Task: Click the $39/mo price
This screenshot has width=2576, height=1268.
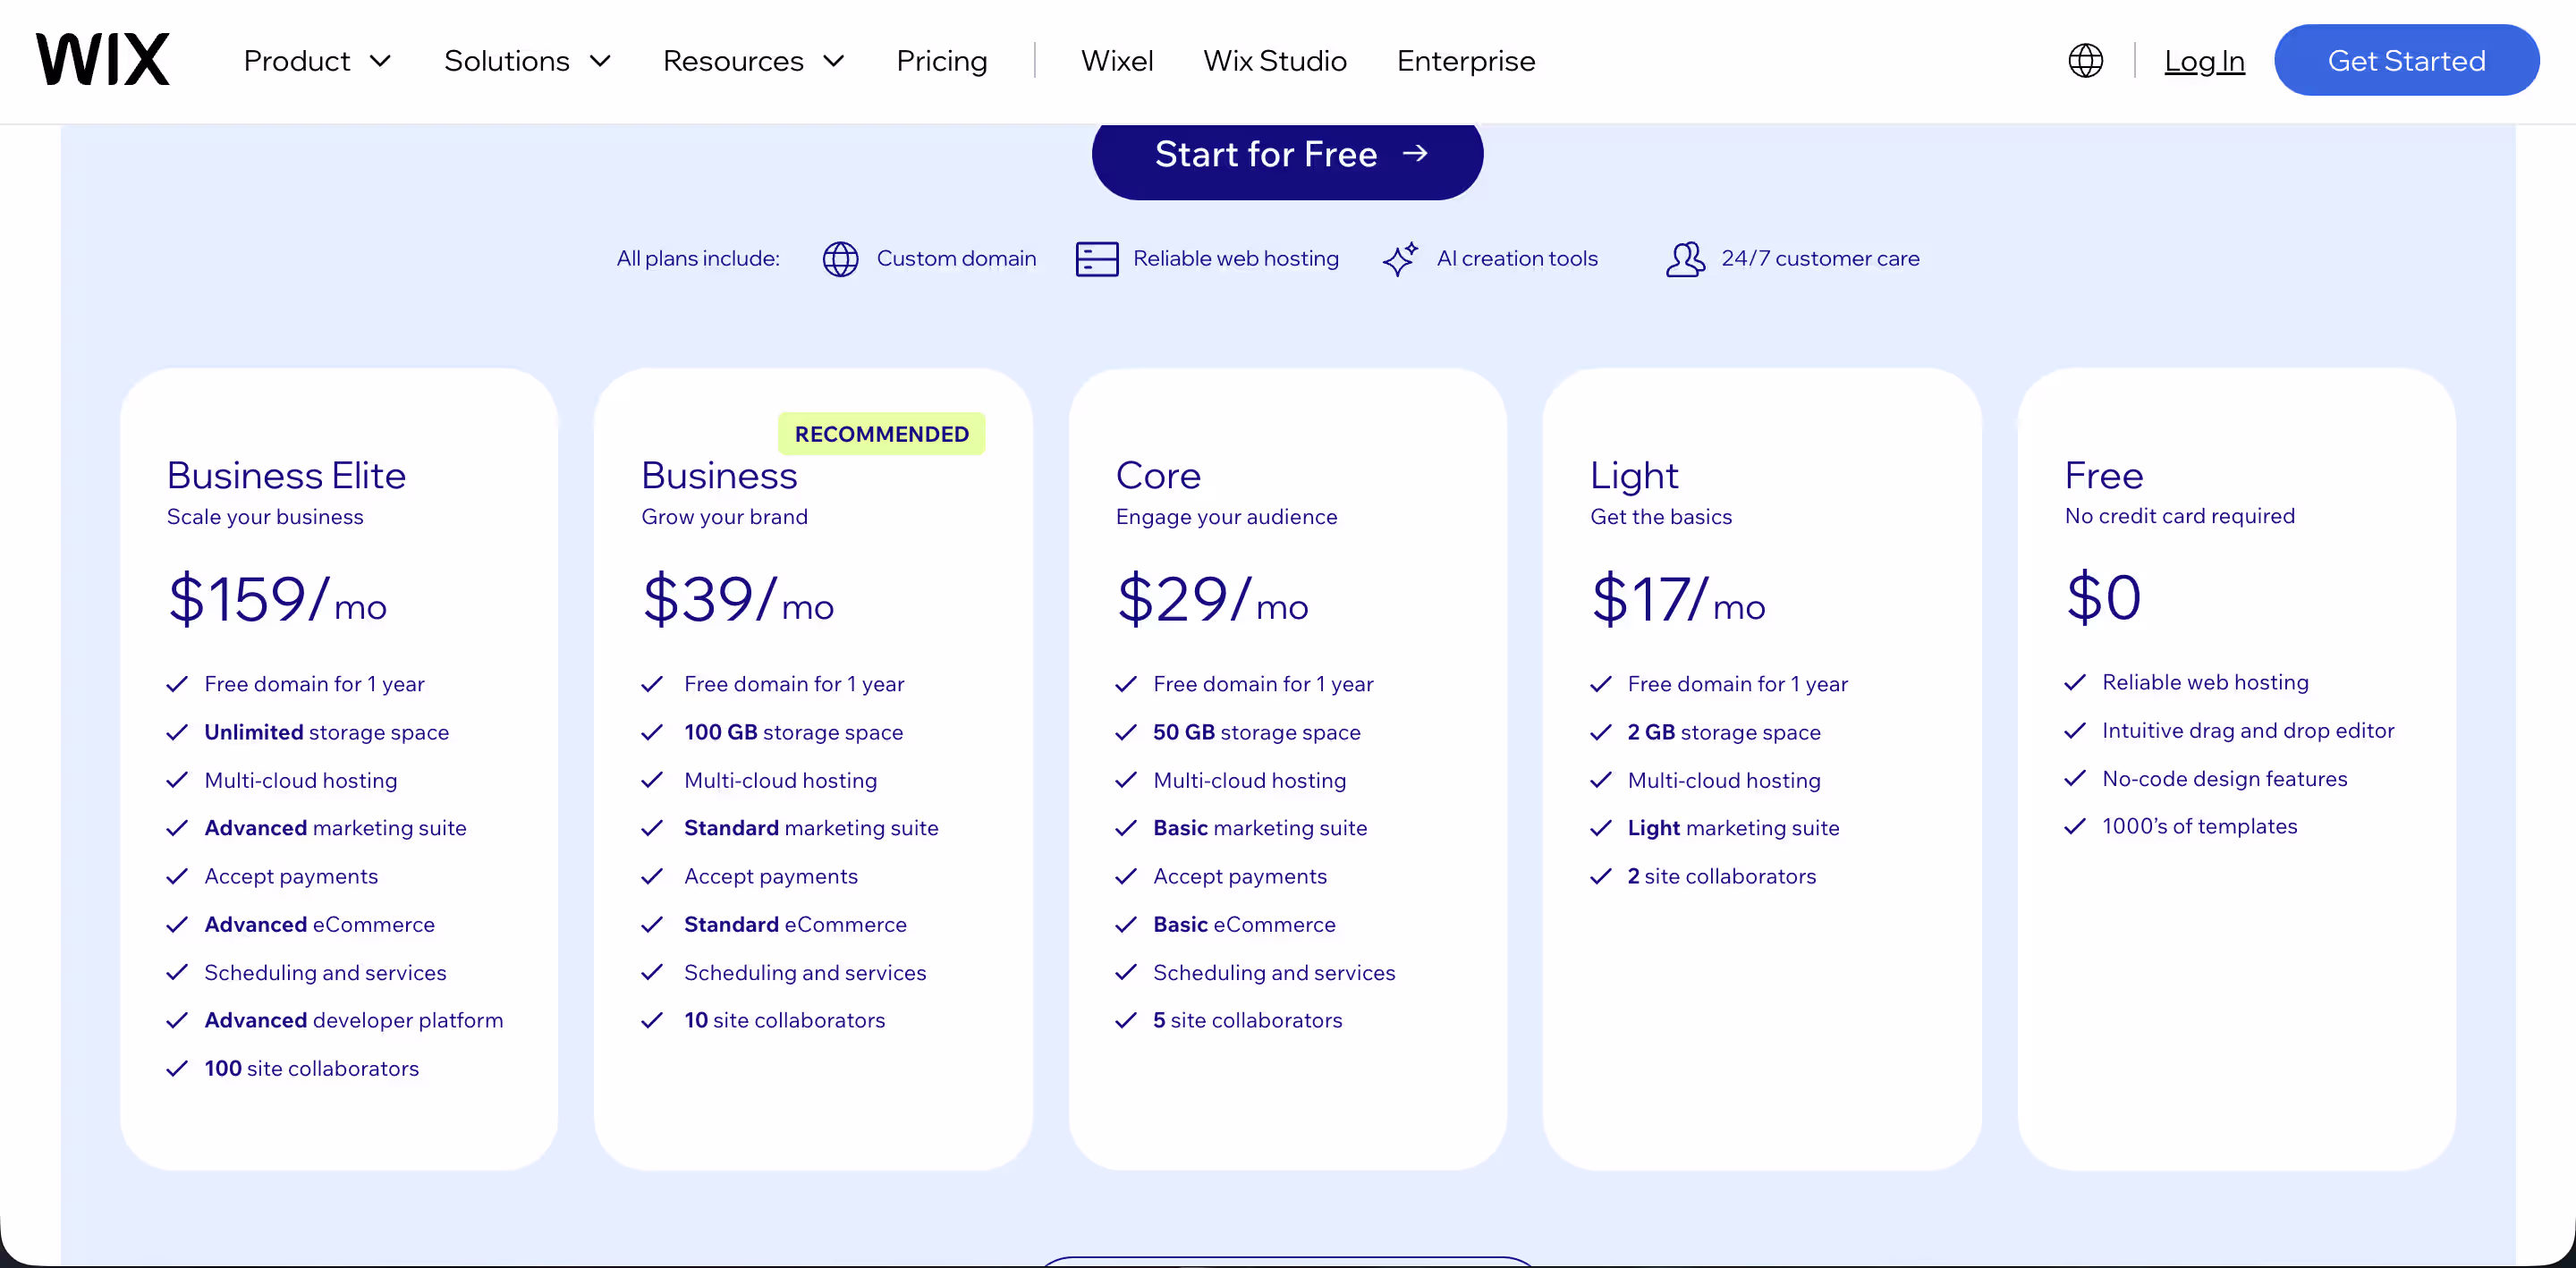Action: coord(738,599)
